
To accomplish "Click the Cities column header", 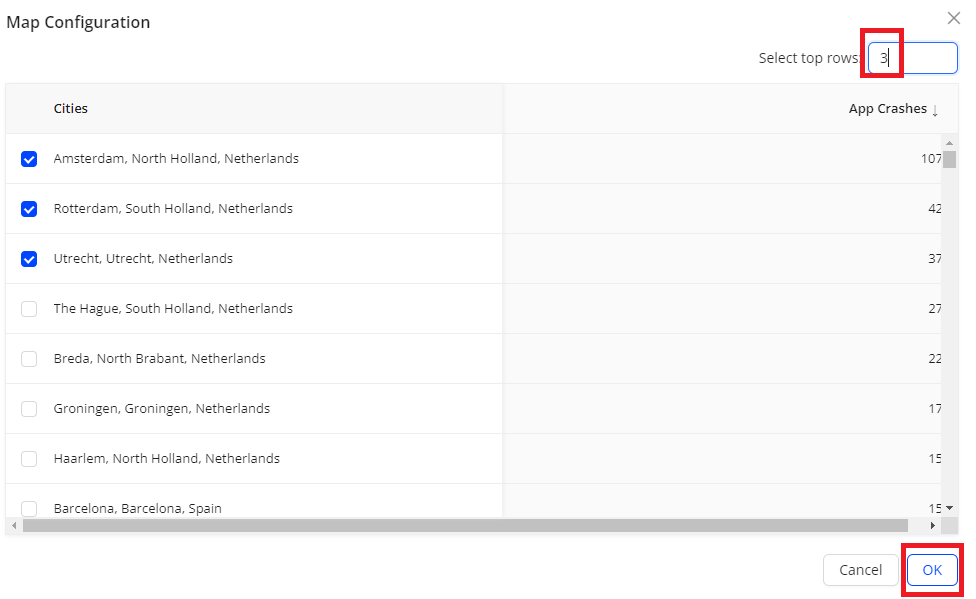I will 71,108.
